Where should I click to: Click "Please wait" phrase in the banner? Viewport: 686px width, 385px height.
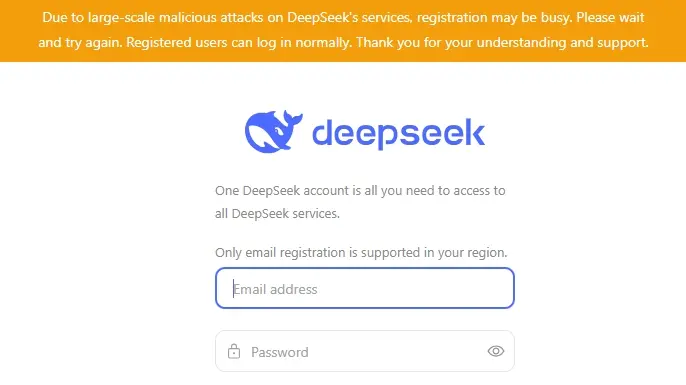(x=610, y=18)
